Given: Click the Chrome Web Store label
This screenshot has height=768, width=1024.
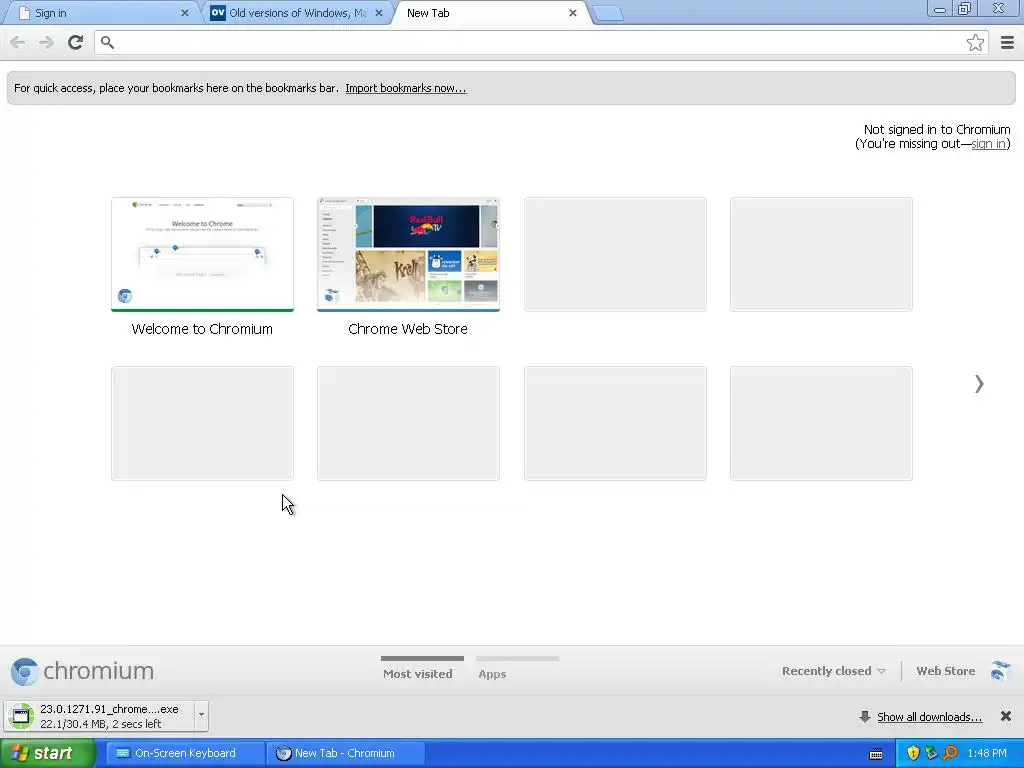Looking at the screenshot, I should tap(408, 329).
